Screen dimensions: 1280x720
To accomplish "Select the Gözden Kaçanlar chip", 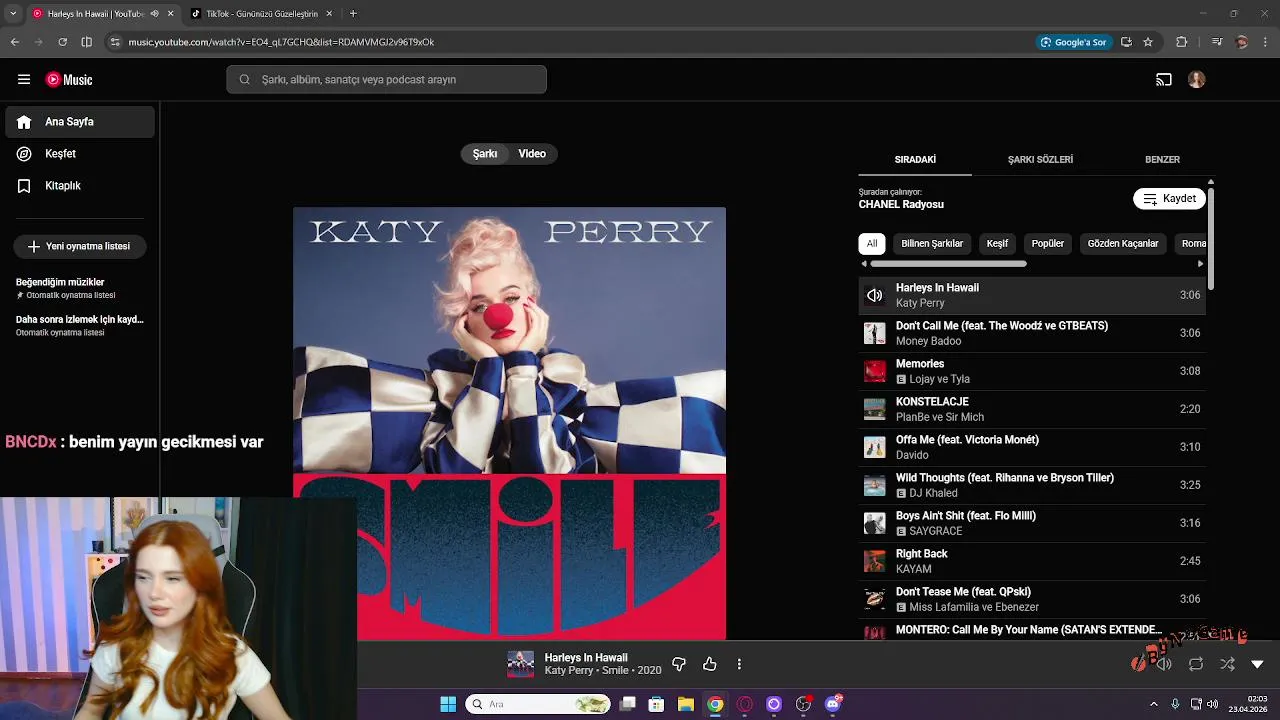I will 1123,244.
